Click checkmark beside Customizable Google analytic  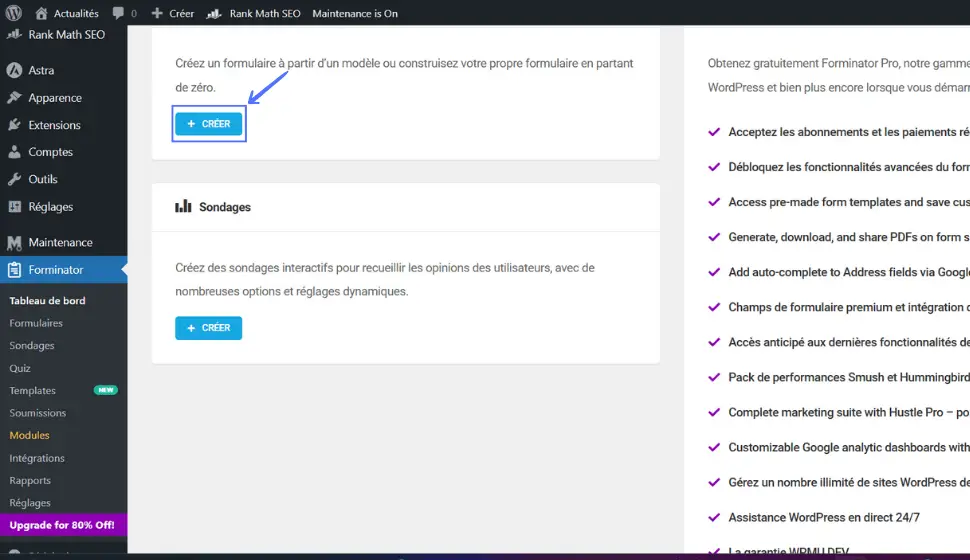[x=714, y=447]
